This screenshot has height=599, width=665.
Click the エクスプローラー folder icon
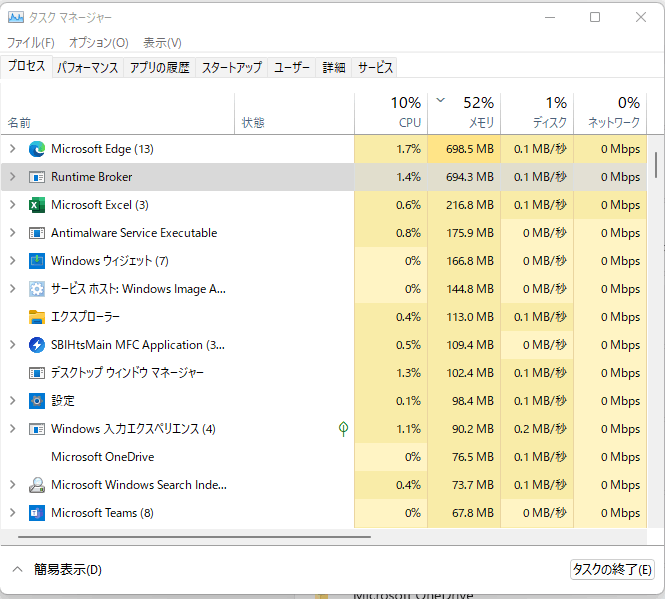coord(37,317)
